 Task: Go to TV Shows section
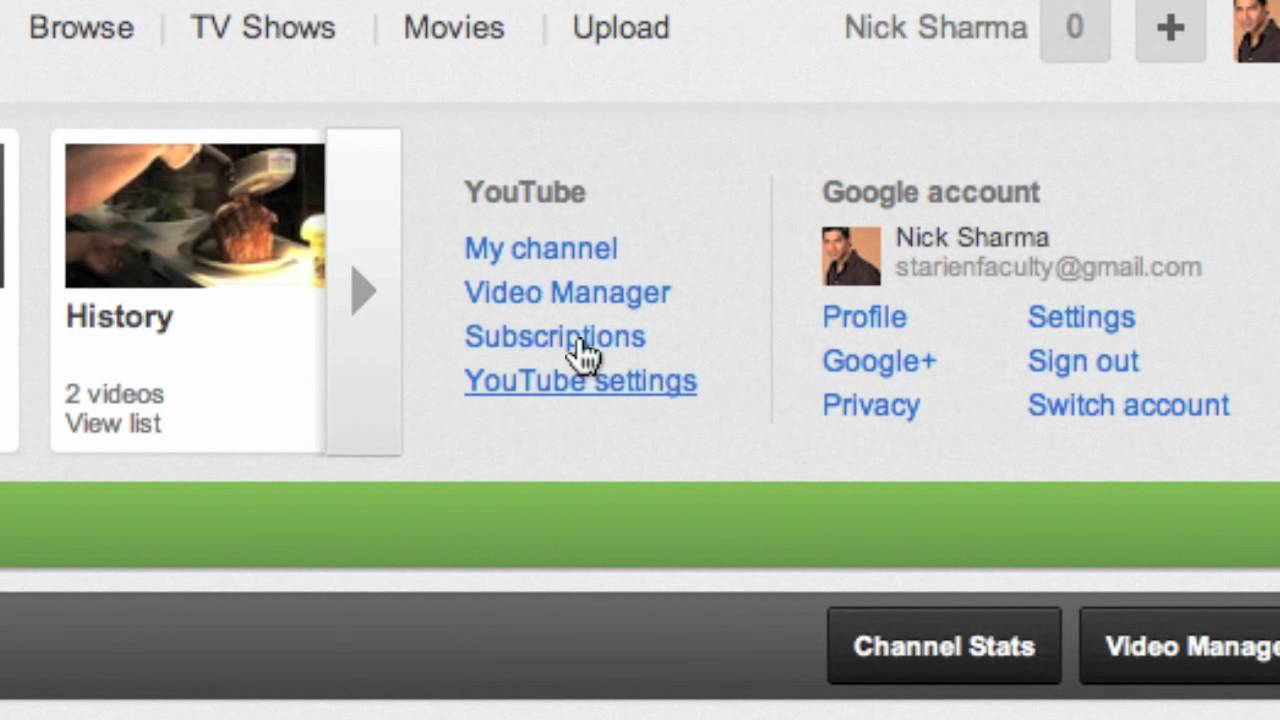[263, 28]
